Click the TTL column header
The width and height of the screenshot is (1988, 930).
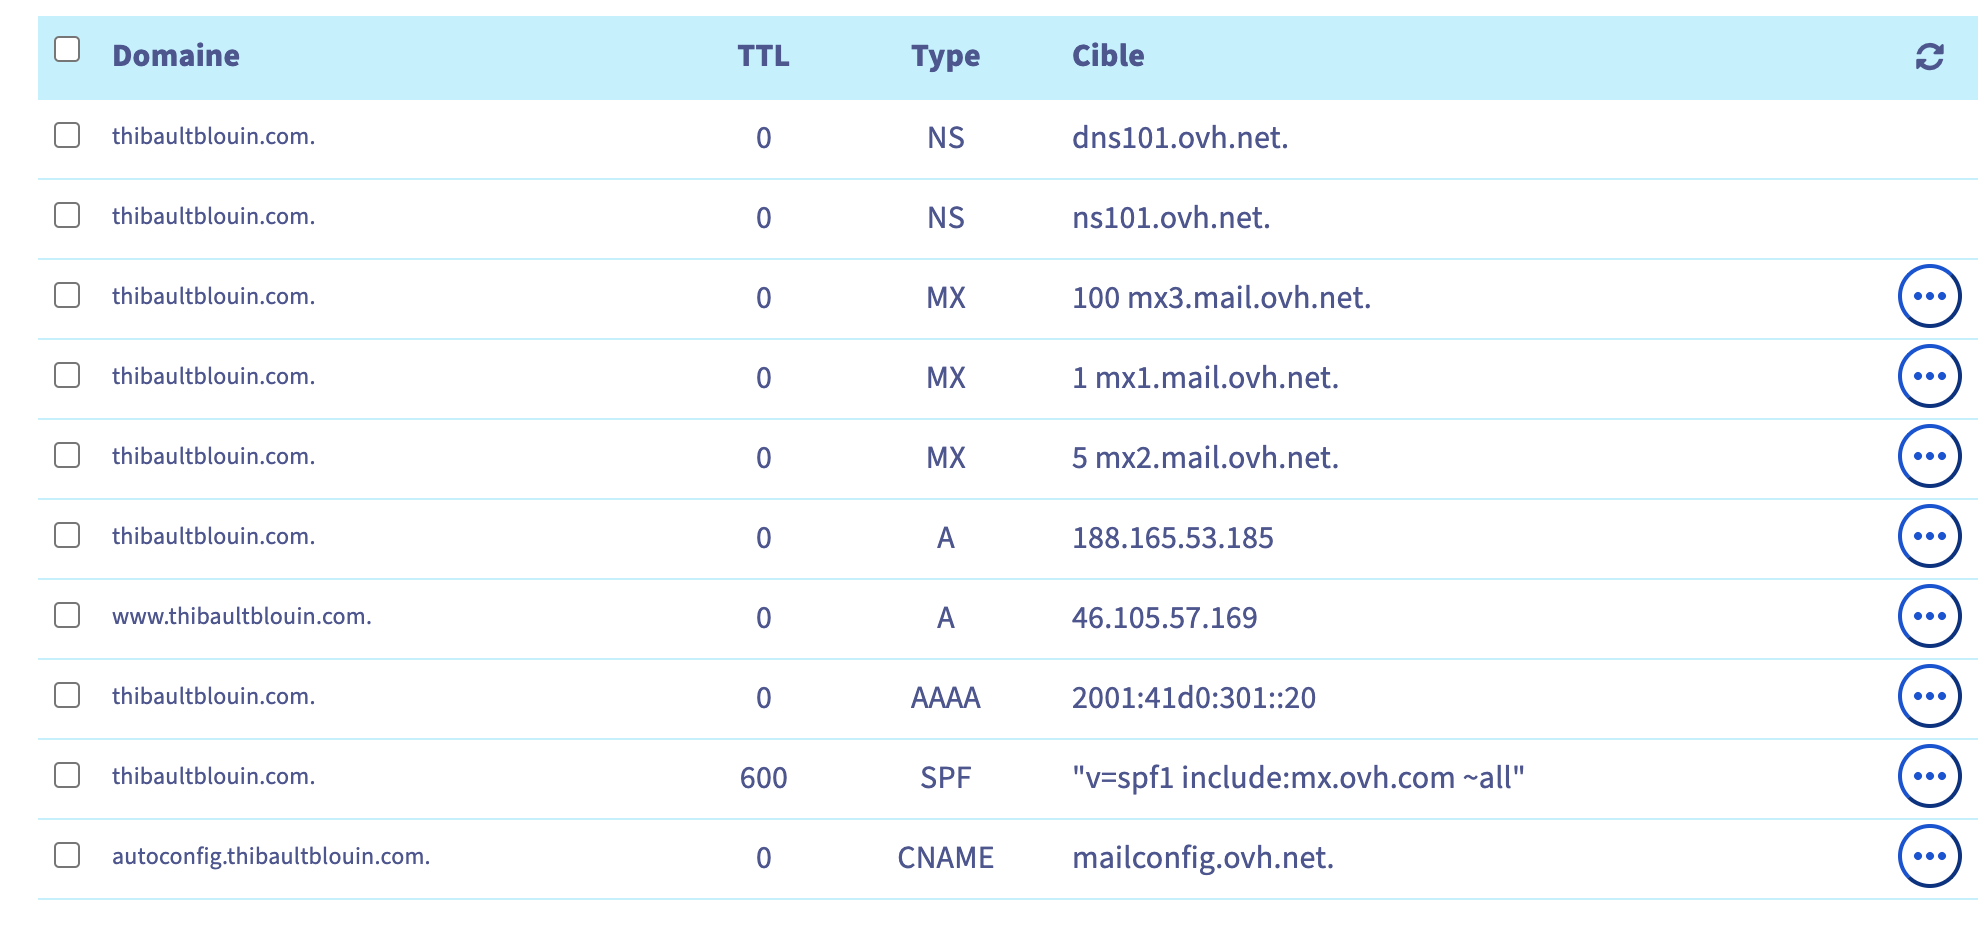tap(763, 56)
